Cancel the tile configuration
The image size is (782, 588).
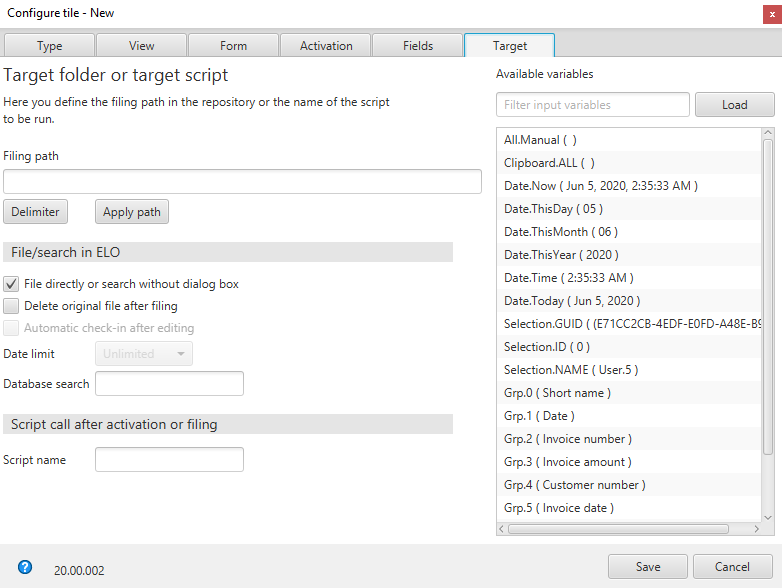(x=732, y=567)
